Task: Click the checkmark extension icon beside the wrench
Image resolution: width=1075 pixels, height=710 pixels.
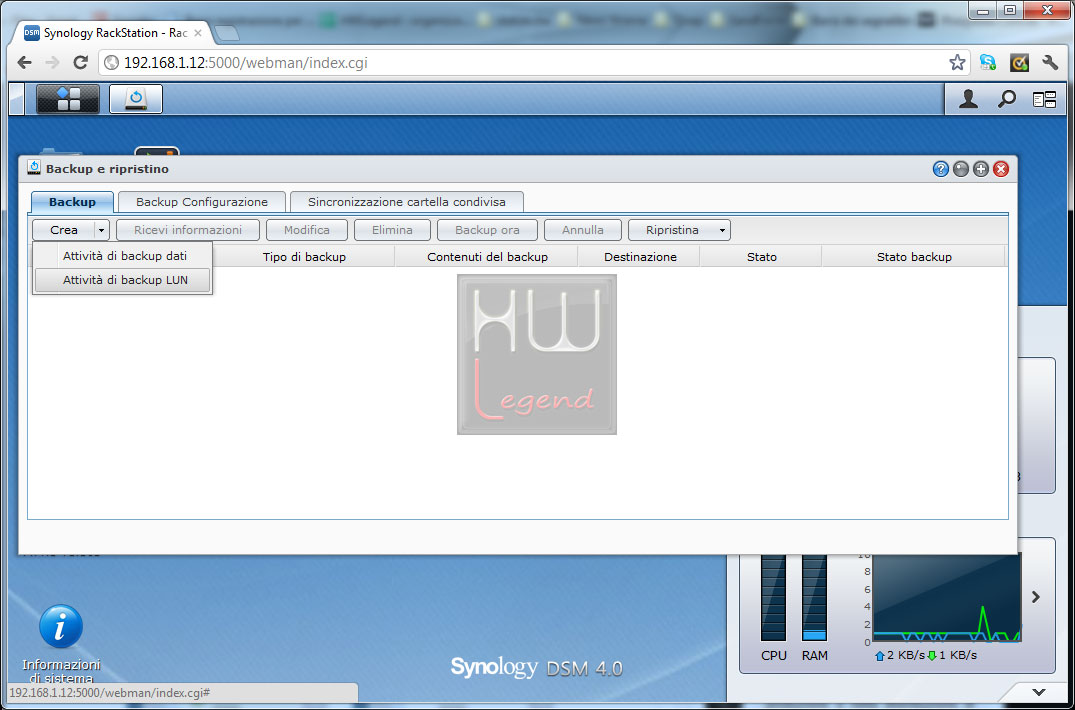Action: tap(1019, 63)
